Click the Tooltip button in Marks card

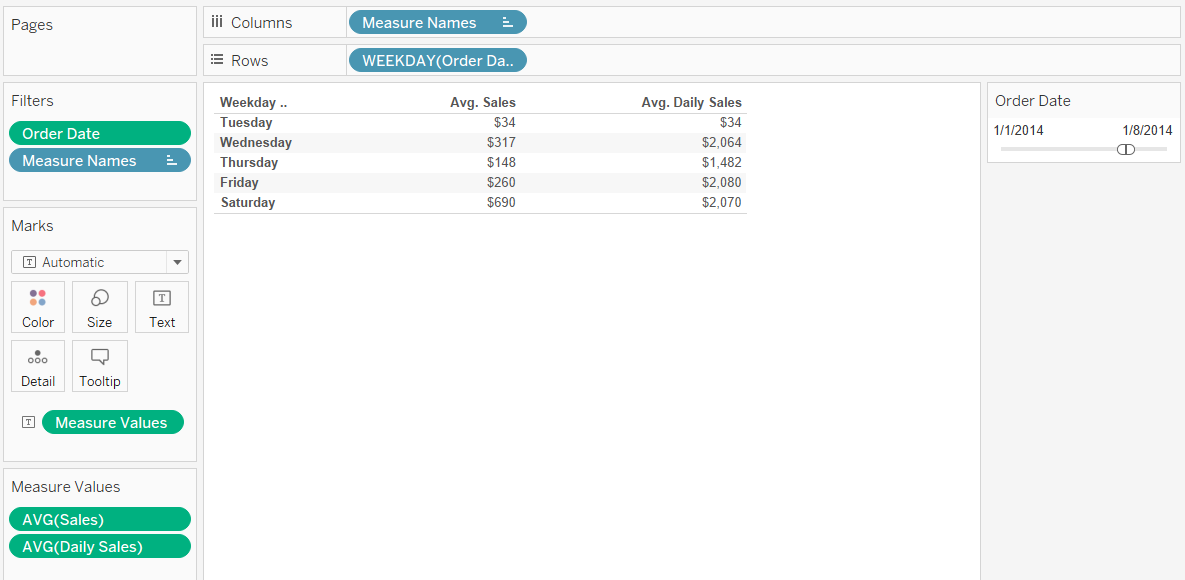[100, 366]
